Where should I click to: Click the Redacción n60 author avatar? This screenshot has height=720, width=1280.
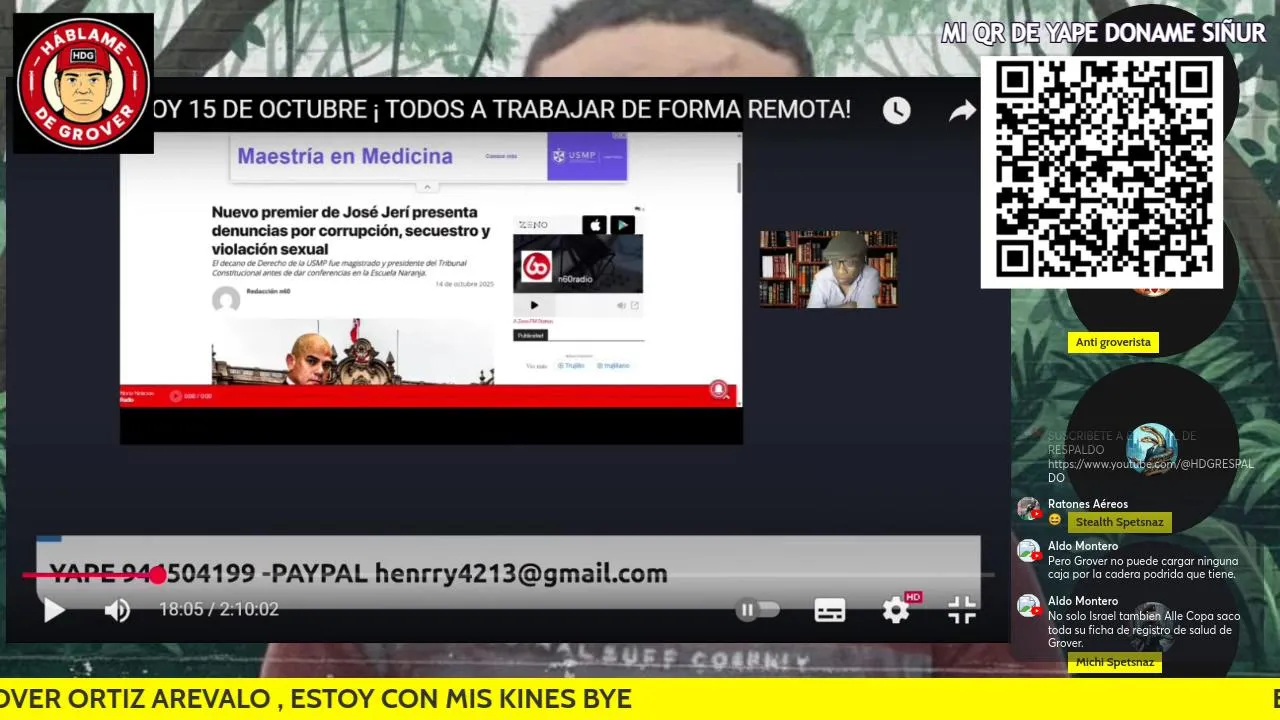(x=226, y=300)
